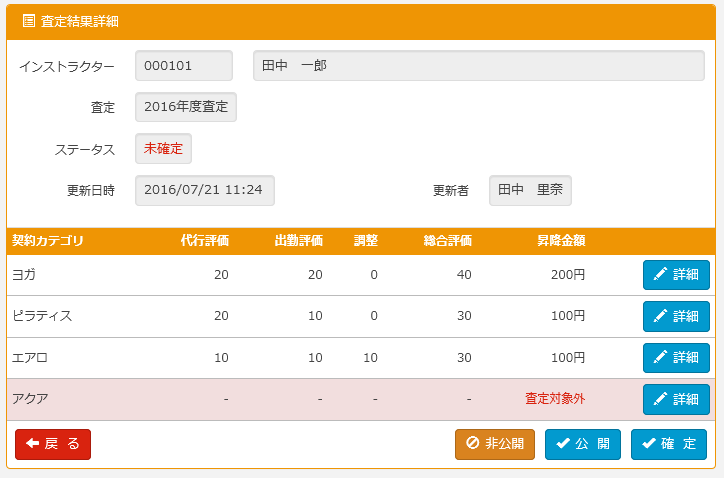Click the 総合評価 column header
724x478 pixels.
tap(447, 241)
